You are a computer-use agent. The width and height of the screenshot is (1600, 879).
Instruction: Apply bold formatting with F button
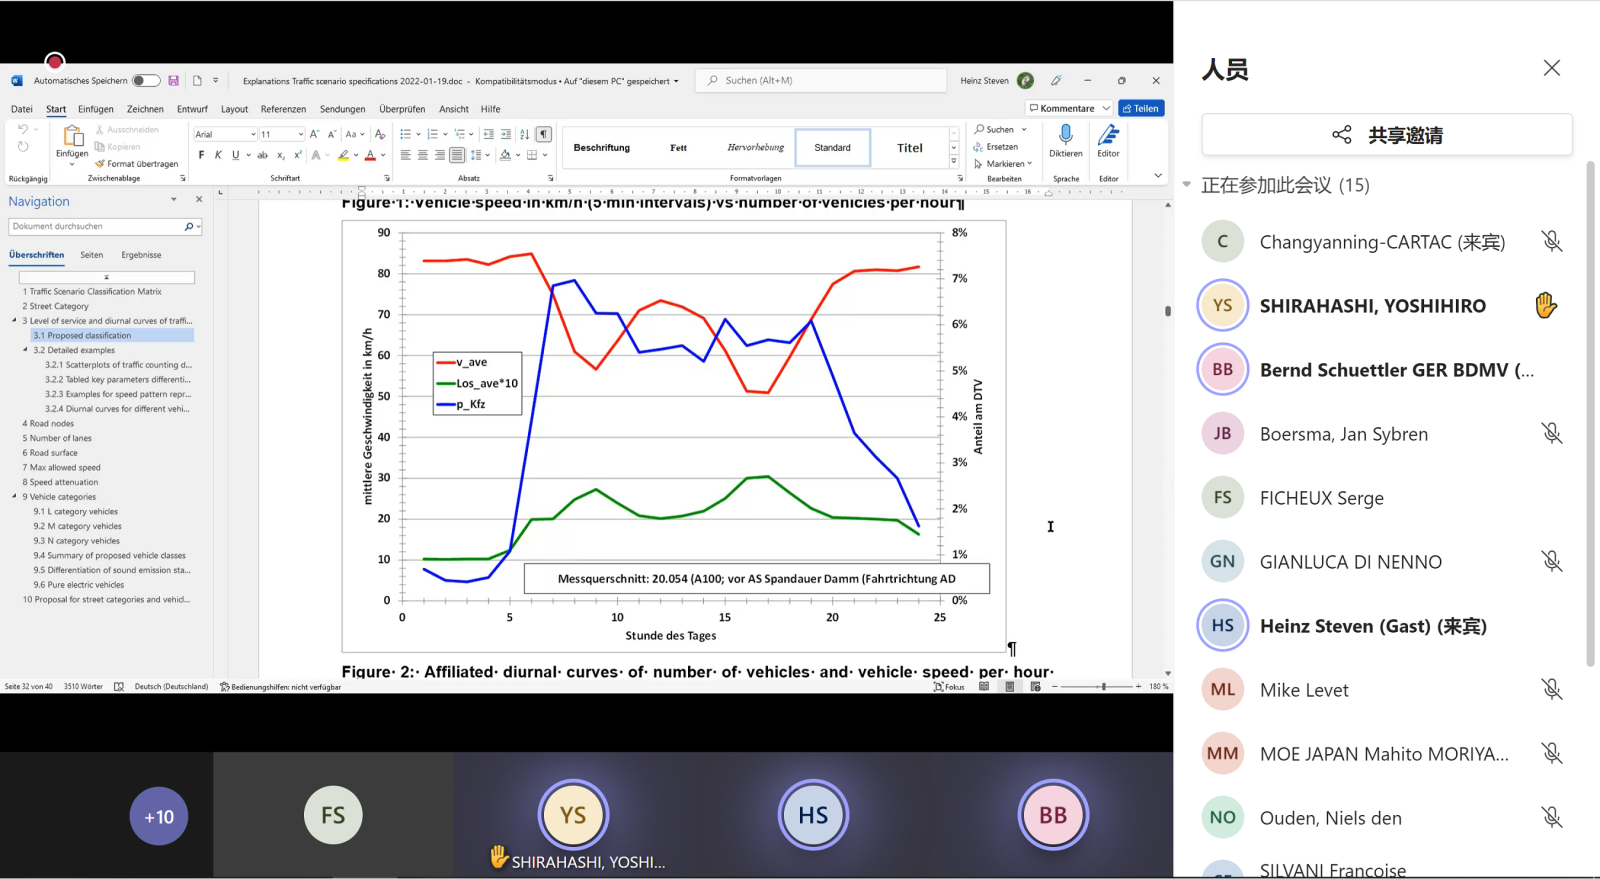[201, 155]
